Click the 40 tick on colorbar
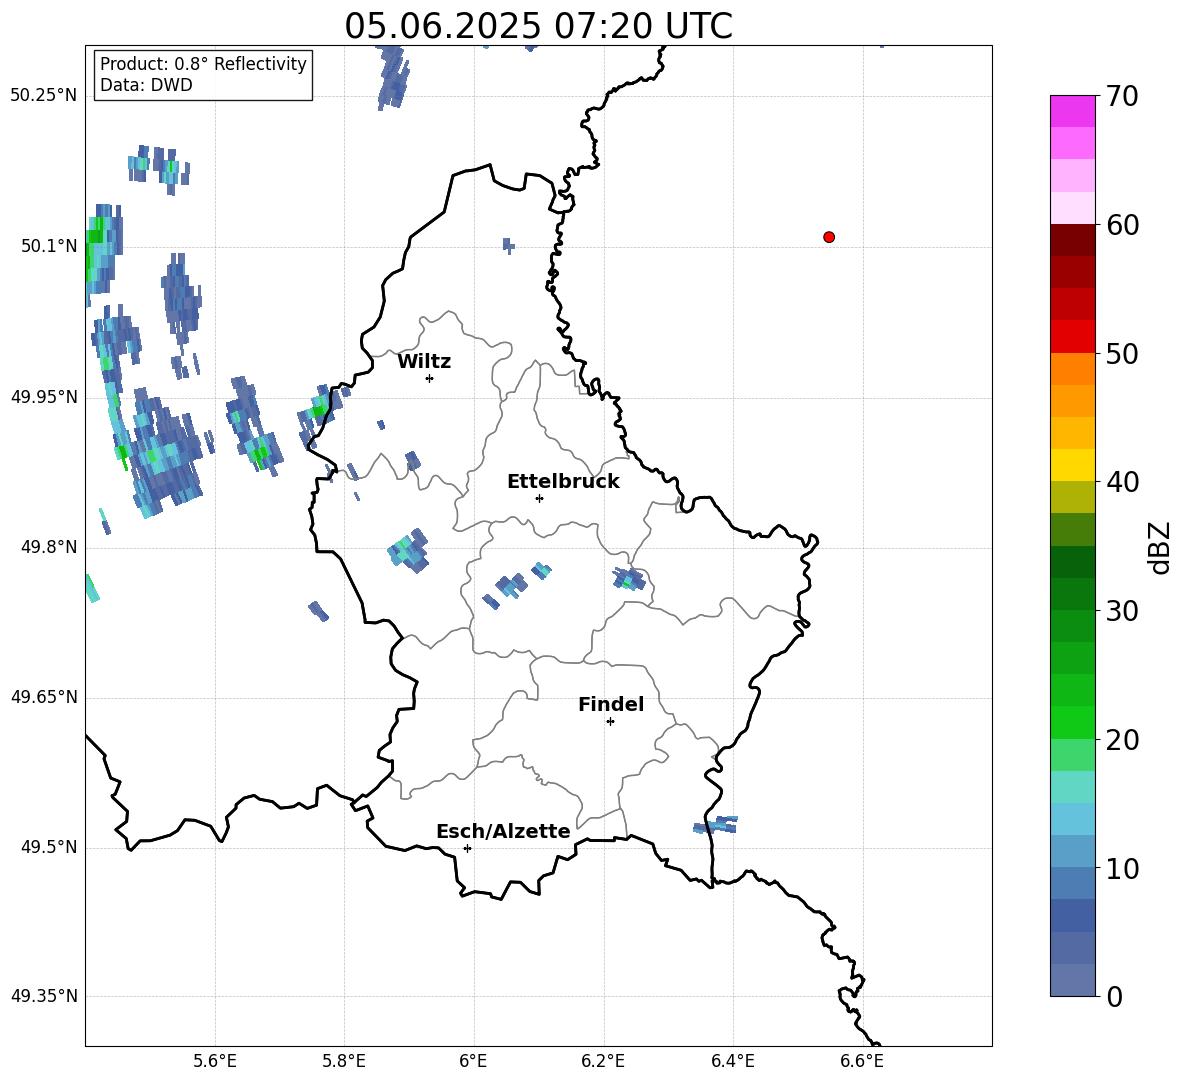Image resolution: width=1184 pixels, height=1081 pixels. click(1122, 482)
